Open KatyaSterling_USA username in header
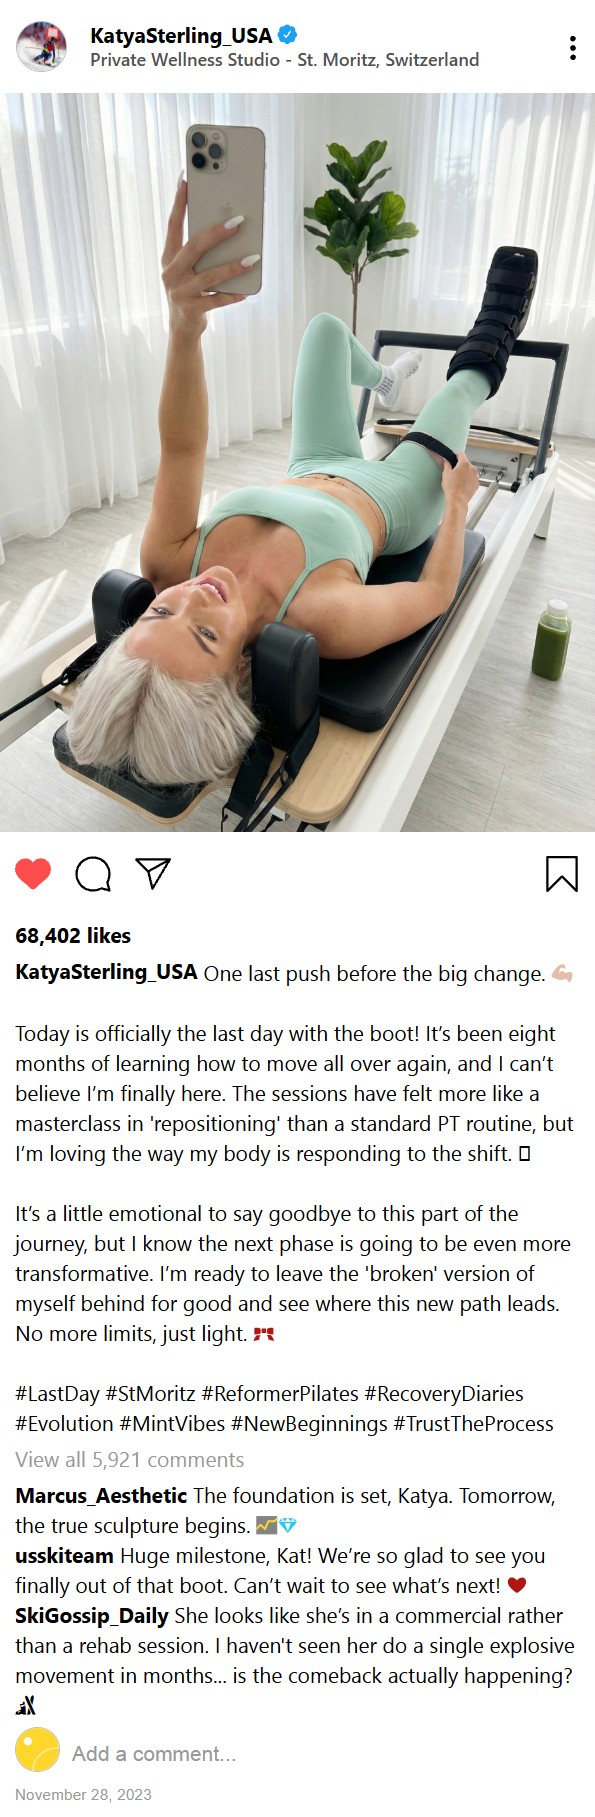 coord(181,35)
